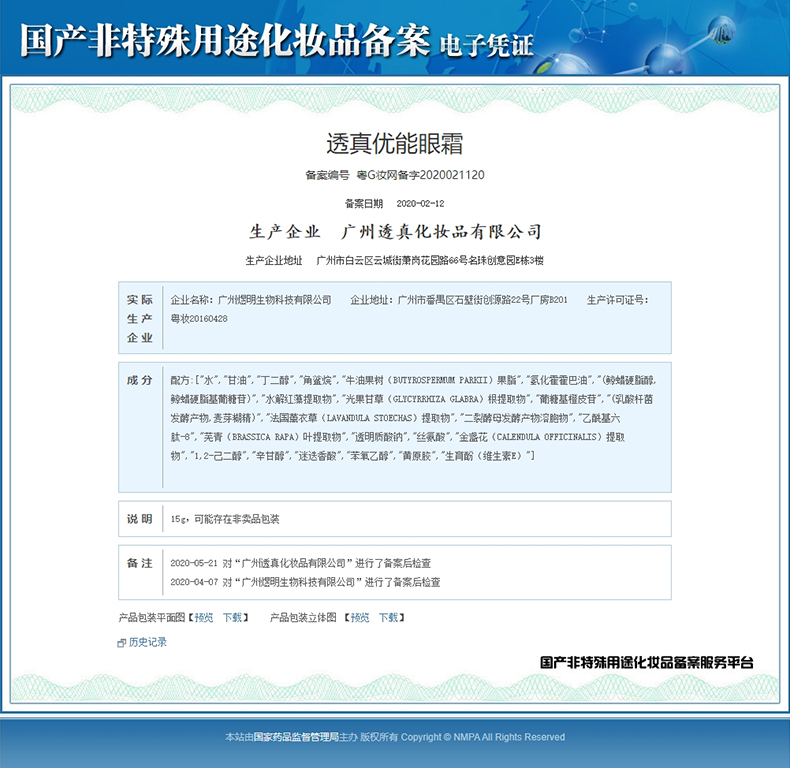Click the 成分 section label
This screenshot has height=768, width=790.
tap(140, 380)
